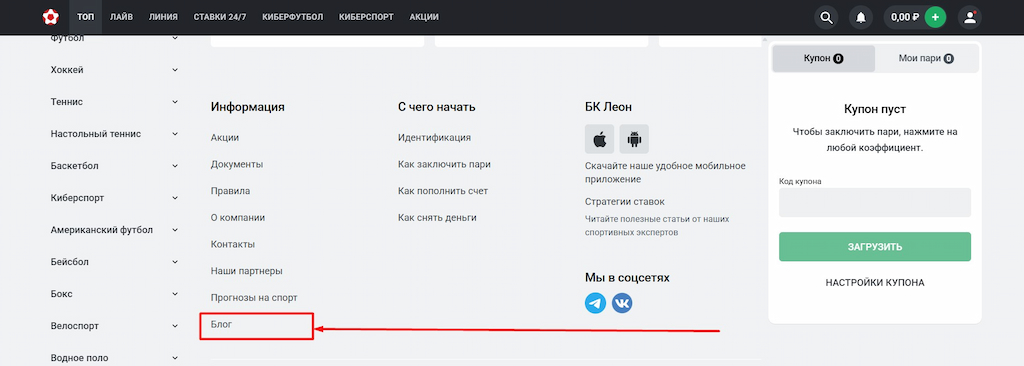The height and width of the screenshot is (366, 1024).
Task: Select Бейсбол in the sports sidebar
Action: [69, 262]
